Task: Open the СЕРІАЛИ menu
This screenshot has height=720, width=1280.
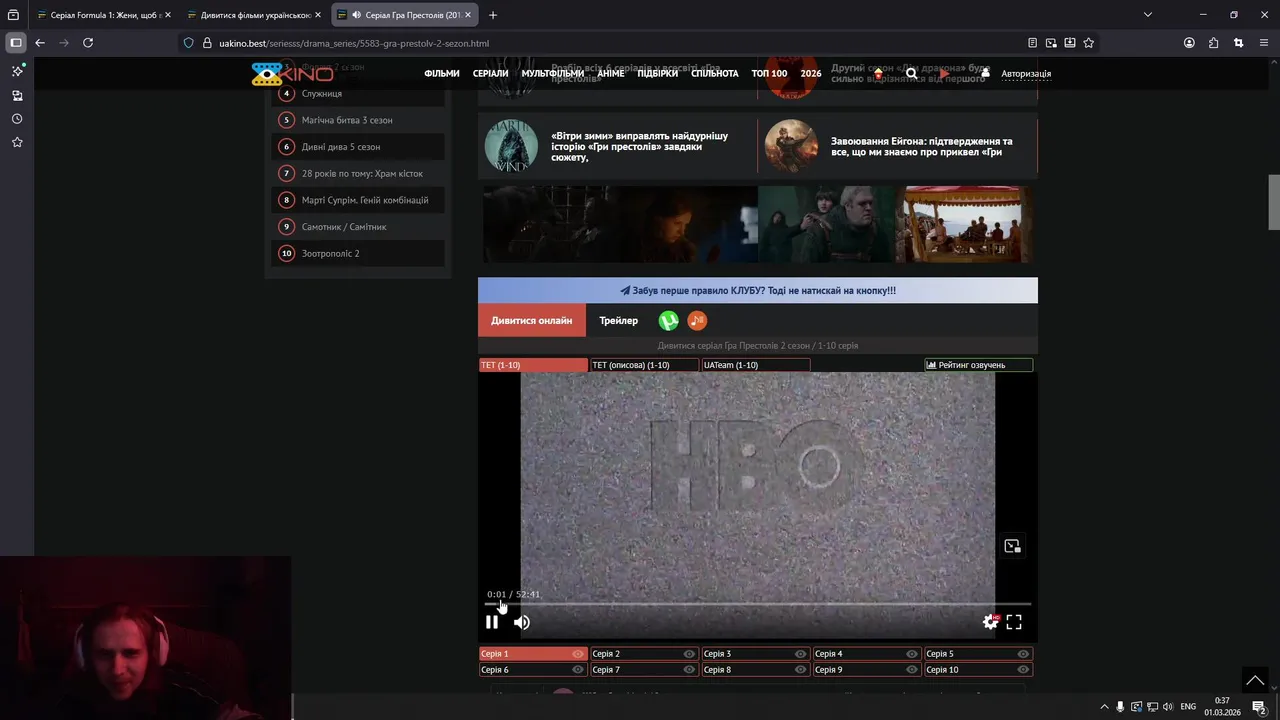Action: 490,73
